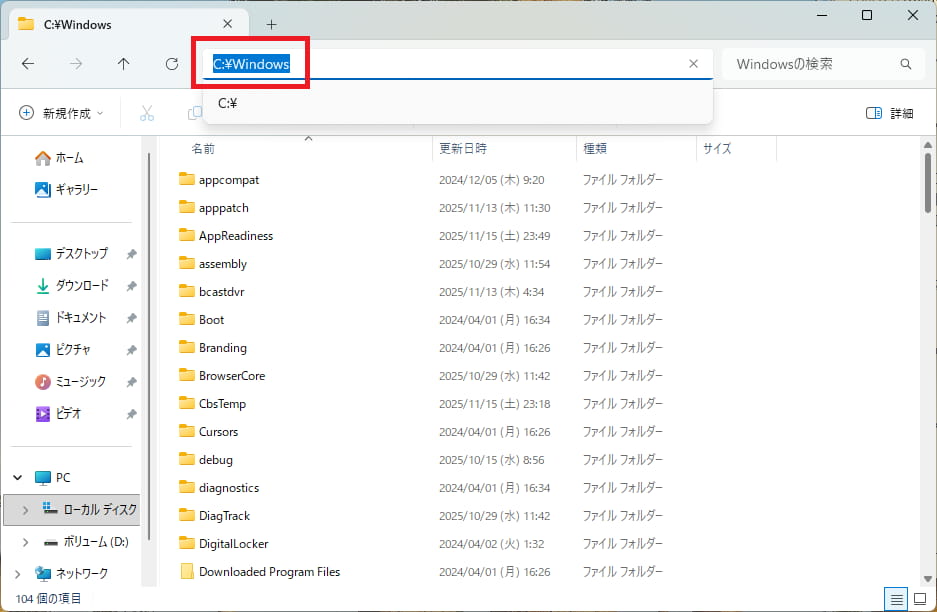Viewport: 937px width, 612px height.
Task: Open a new tab with plus button
Action: pyautogui.click(x=271, y=24)
